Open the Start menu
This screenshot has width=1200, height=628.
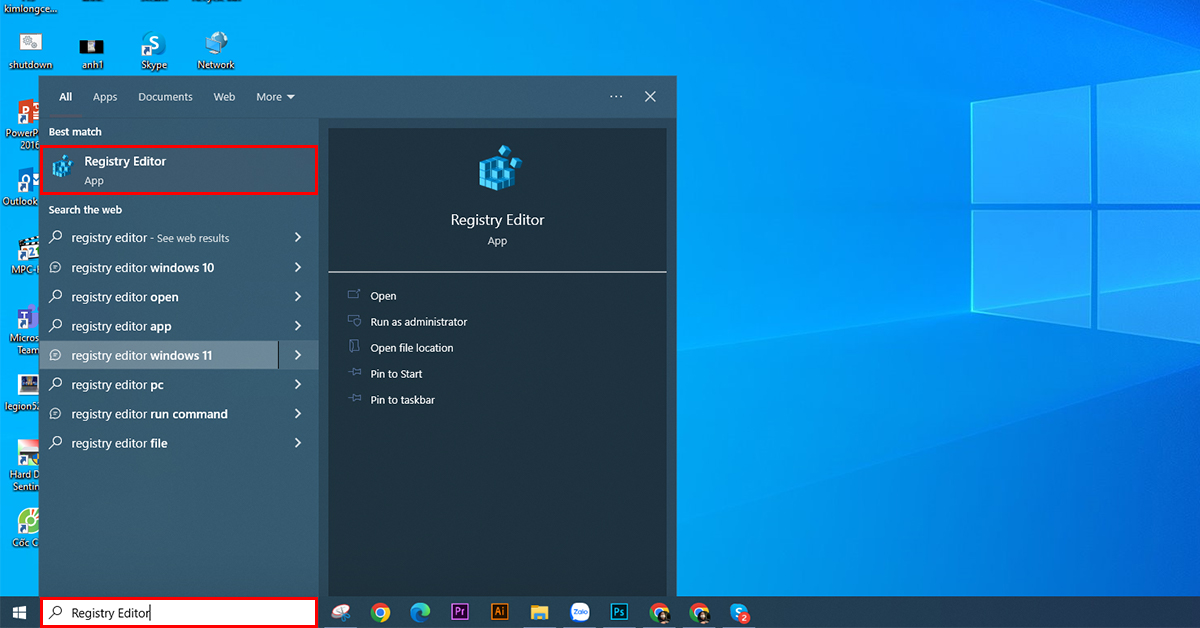(18, 611)
